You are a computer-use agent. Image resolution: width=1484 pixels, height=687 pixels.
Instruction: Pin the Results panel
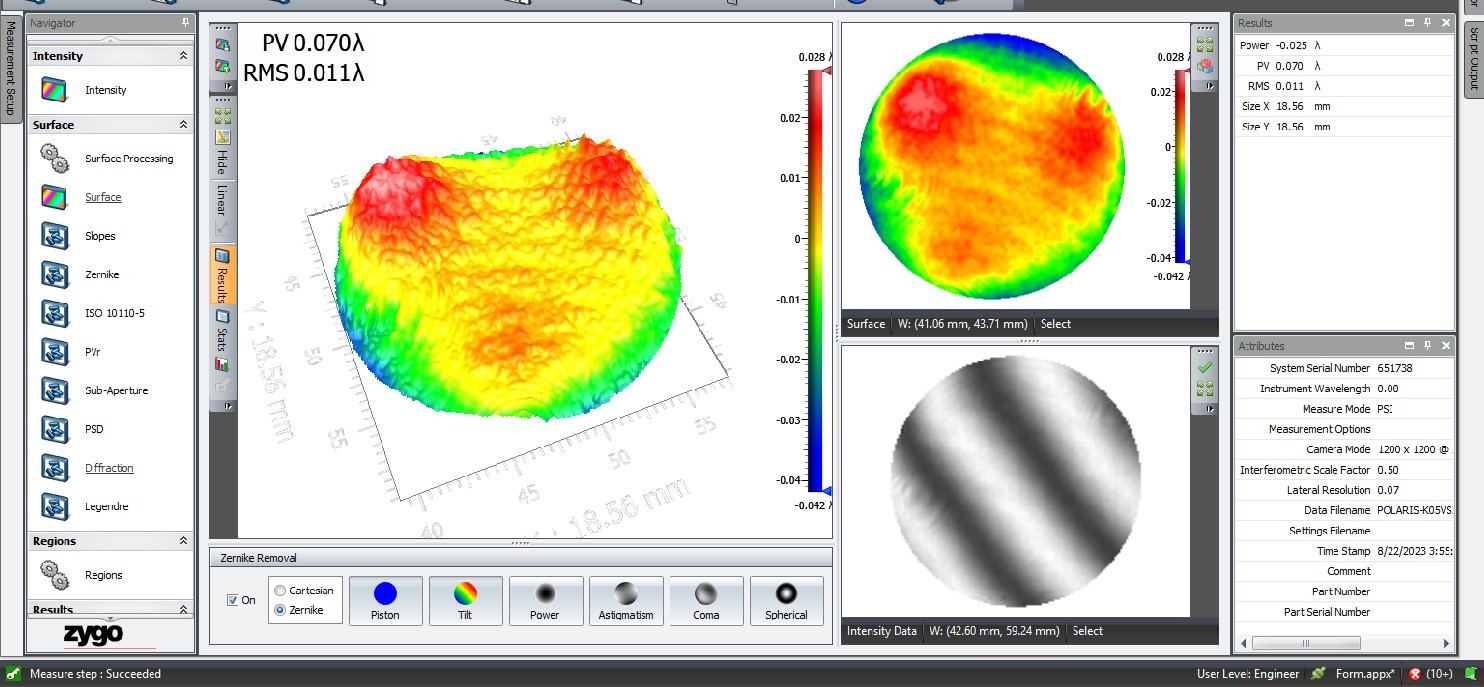point(1427,22)
